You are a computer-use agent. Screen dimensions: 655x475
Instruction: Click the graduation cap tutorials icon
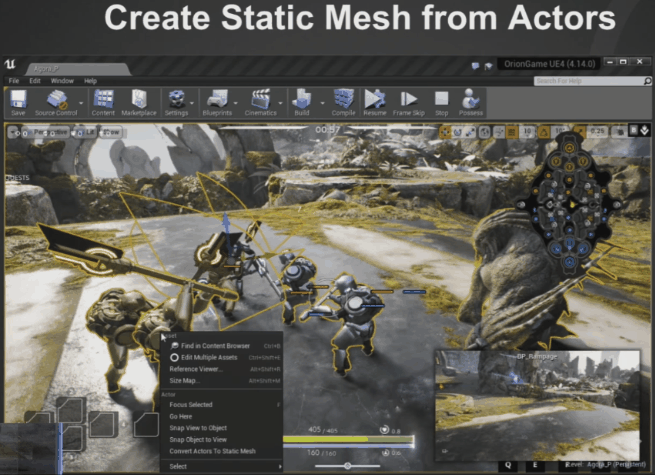[x=488, y=66]
